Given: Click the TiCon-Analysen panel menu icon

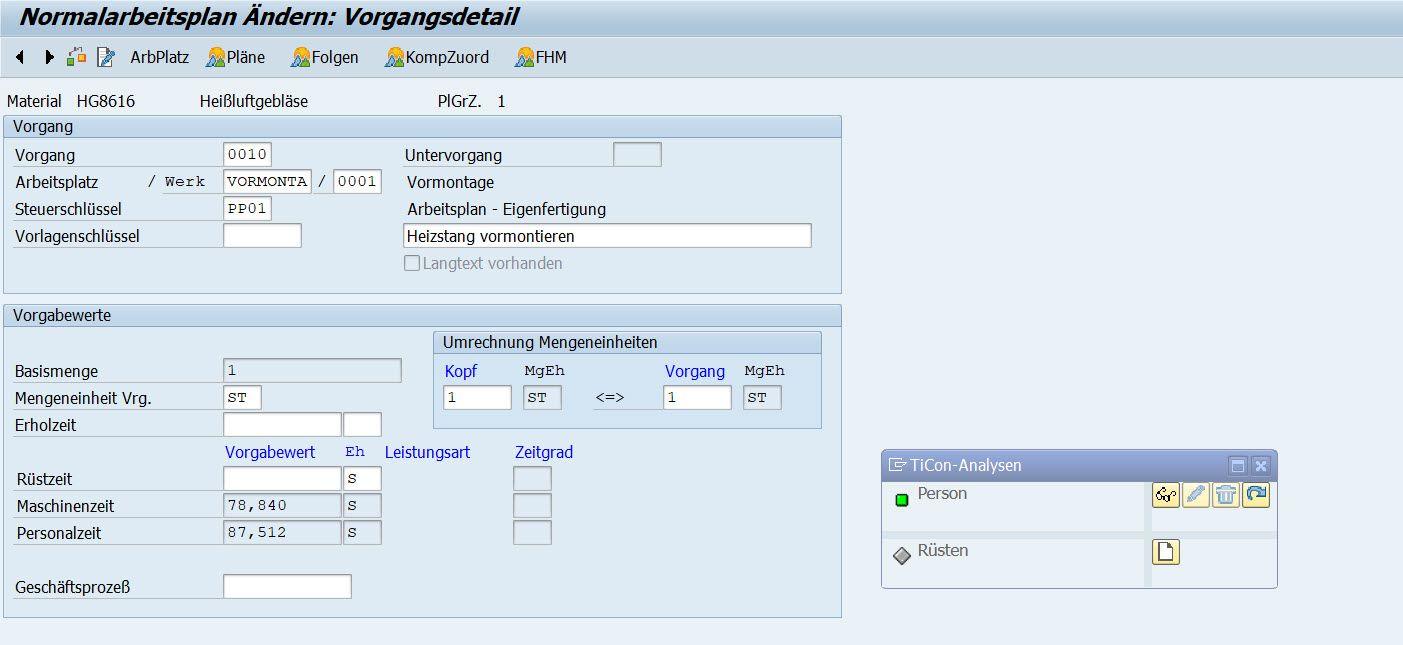Looking at the screenshot, I should [x=897, y=466].
